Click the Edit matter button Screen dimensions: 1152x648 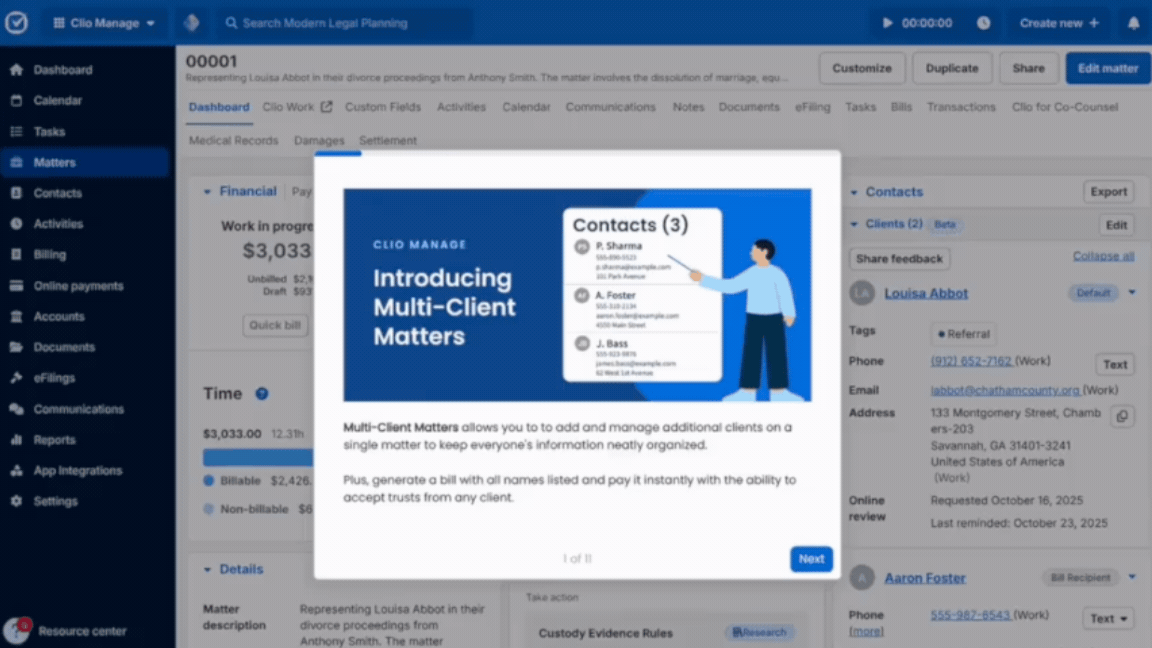point(1107,68)
